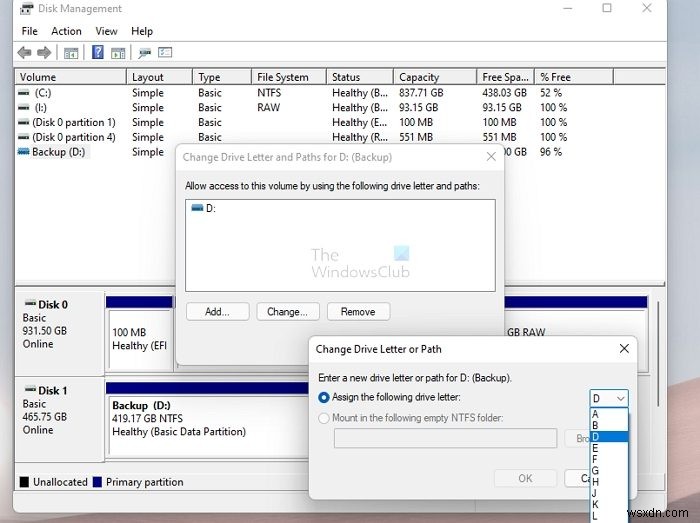Choose letter J in the drop-down list
This screenshot has height=523, width=700.
tap(609, 493)
